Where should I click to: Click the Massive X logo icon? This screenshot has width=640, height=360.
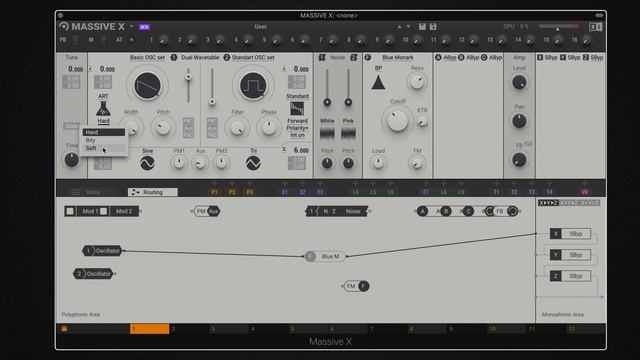coord(64,27)
